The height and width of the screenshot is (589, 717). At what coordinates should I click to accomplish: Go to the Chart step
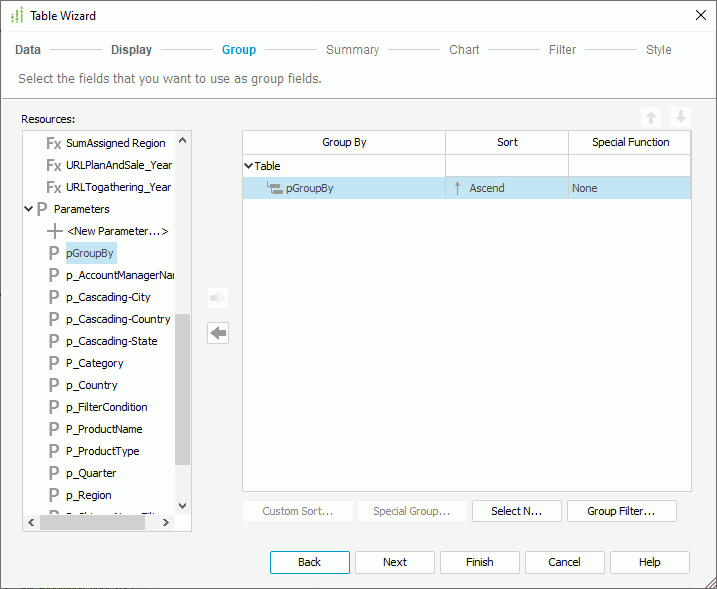[x=464, y=49]
